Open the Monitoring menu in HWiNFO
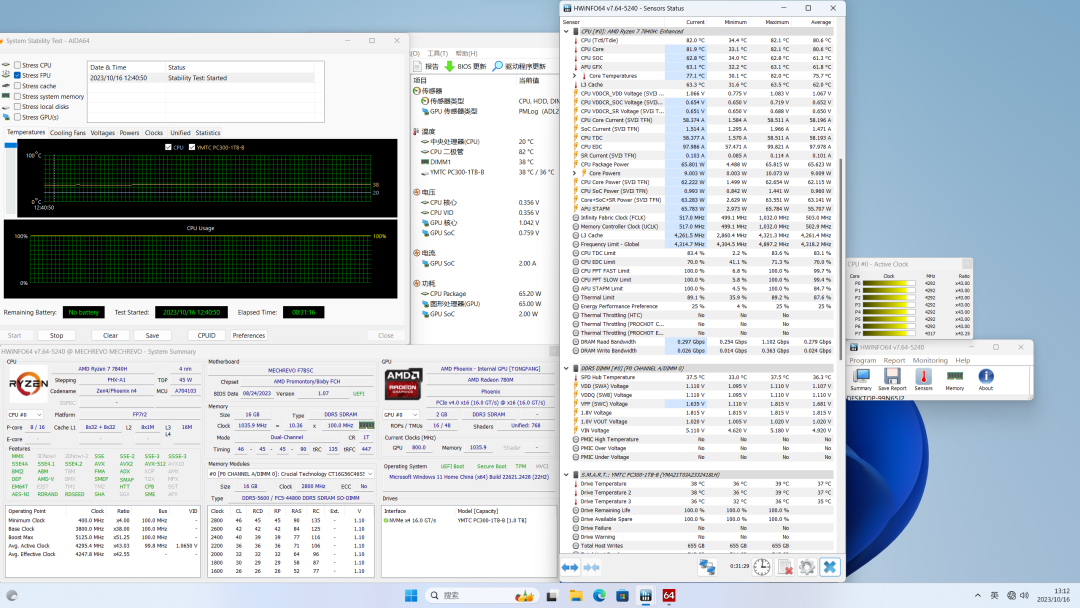The width and height of the screenshot is (1080, 608). click(929, 360)
